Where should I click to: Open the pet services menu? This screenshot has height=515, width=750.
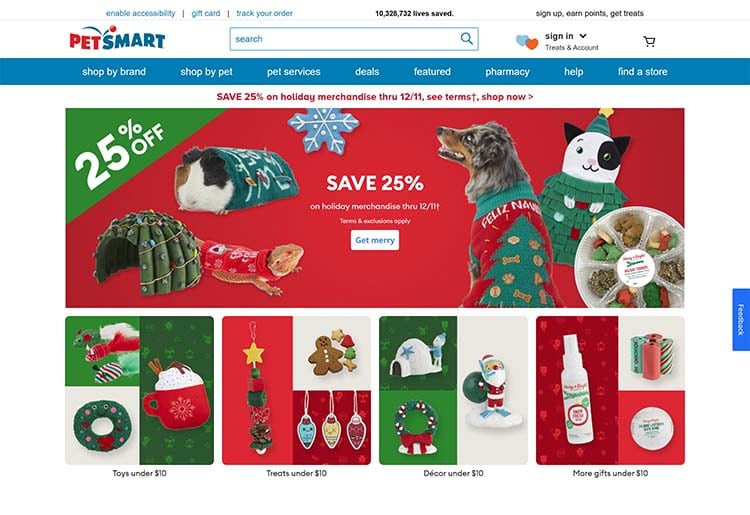[294, 72]
